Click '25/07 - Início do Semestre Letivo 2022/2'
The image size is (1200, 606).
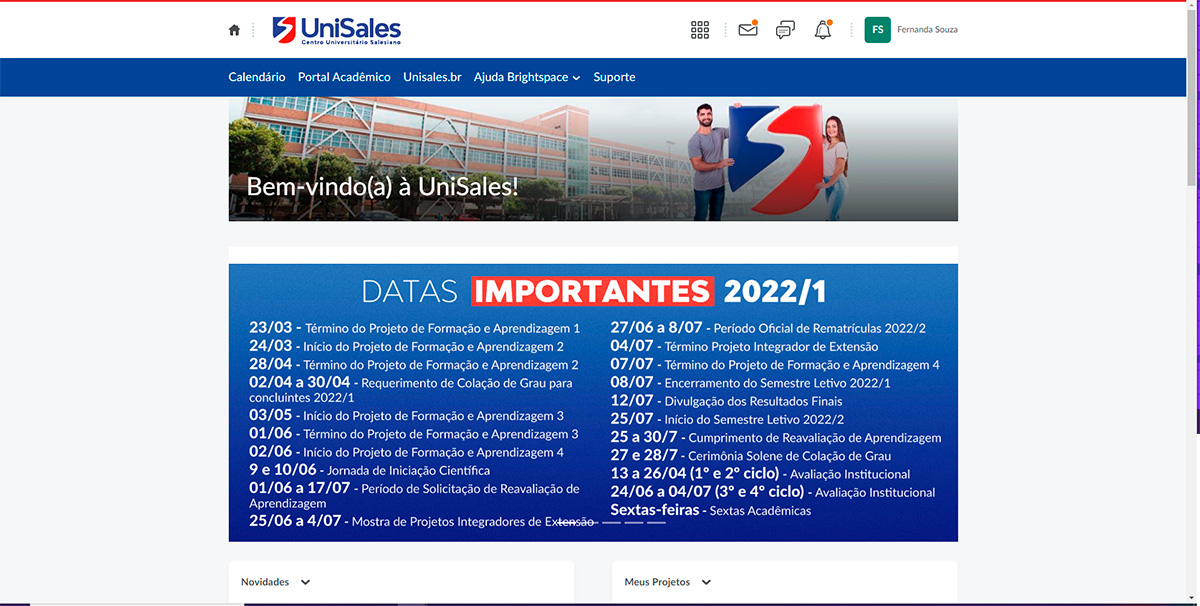727,419
